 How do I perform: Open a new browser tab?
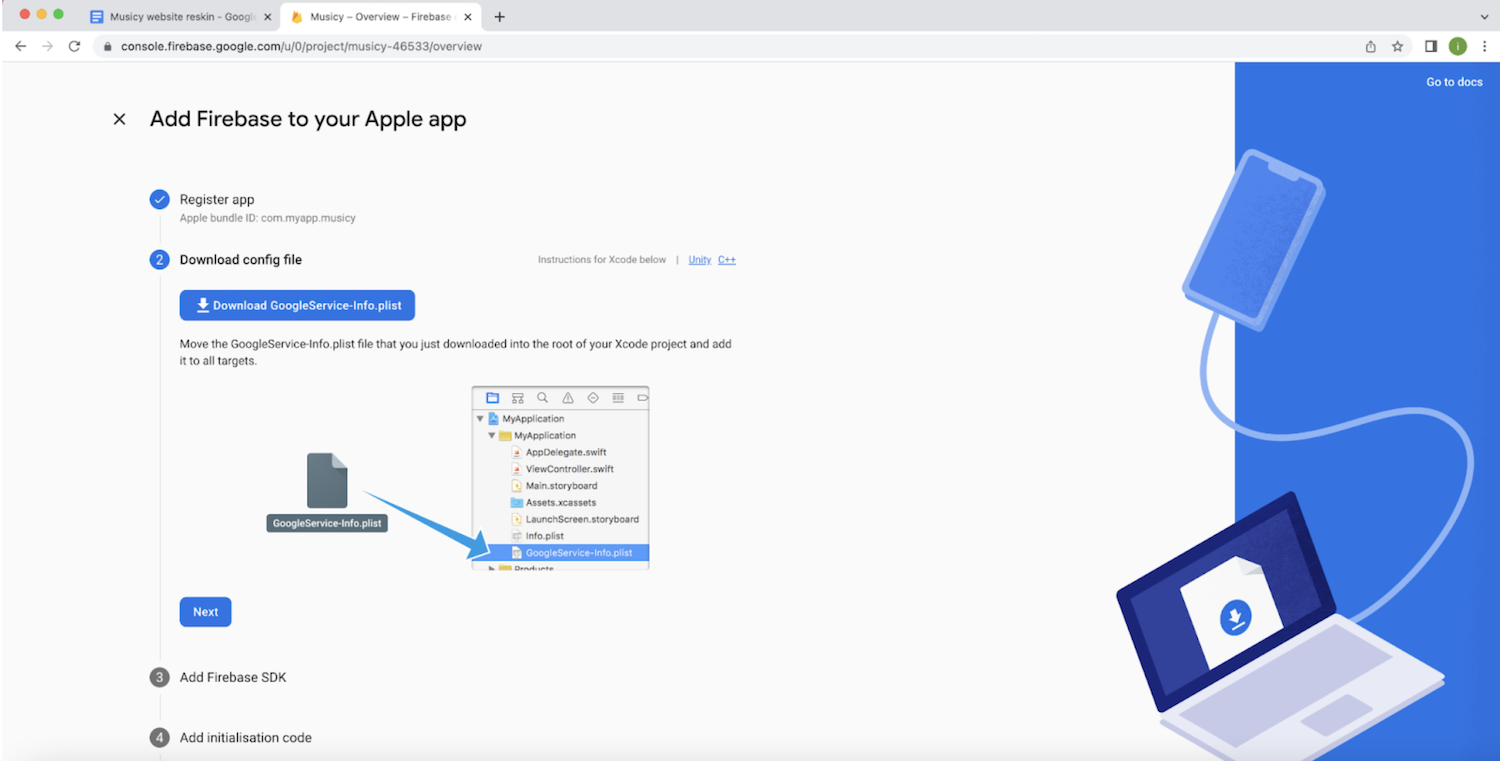500,17
